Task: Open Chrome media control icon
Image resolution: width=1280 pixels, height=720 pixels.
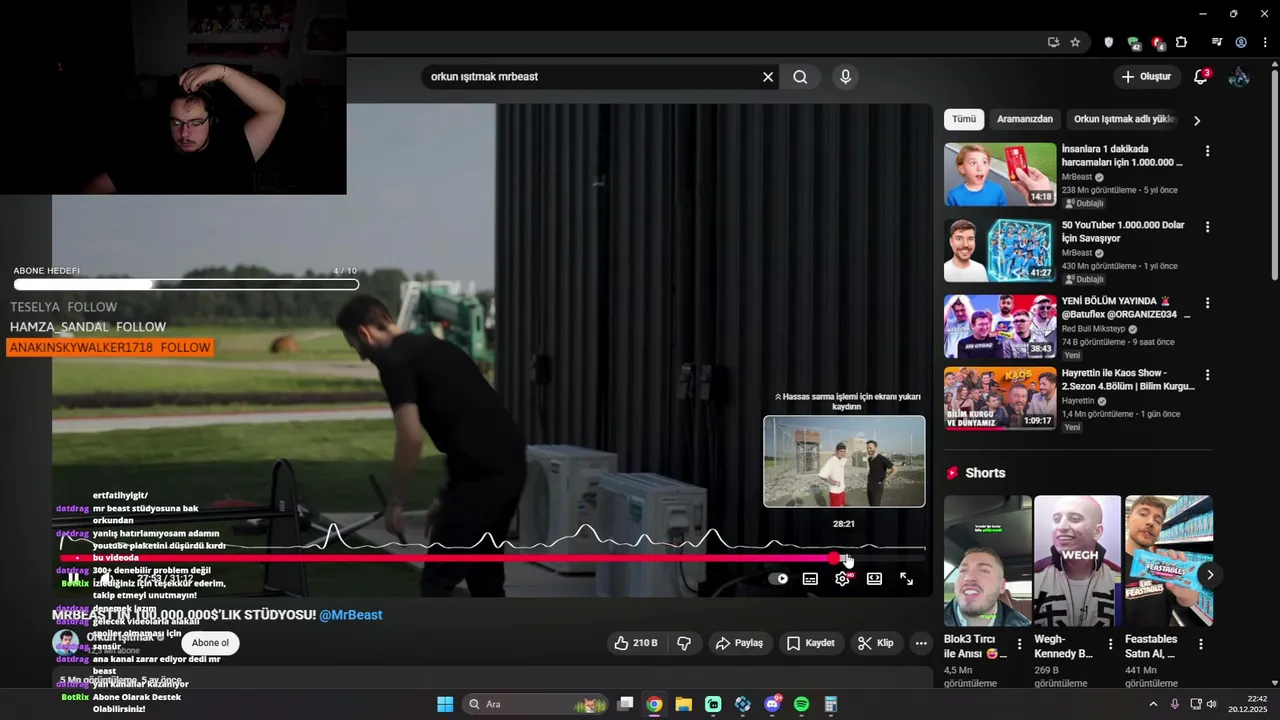Action: (1216, 42)
